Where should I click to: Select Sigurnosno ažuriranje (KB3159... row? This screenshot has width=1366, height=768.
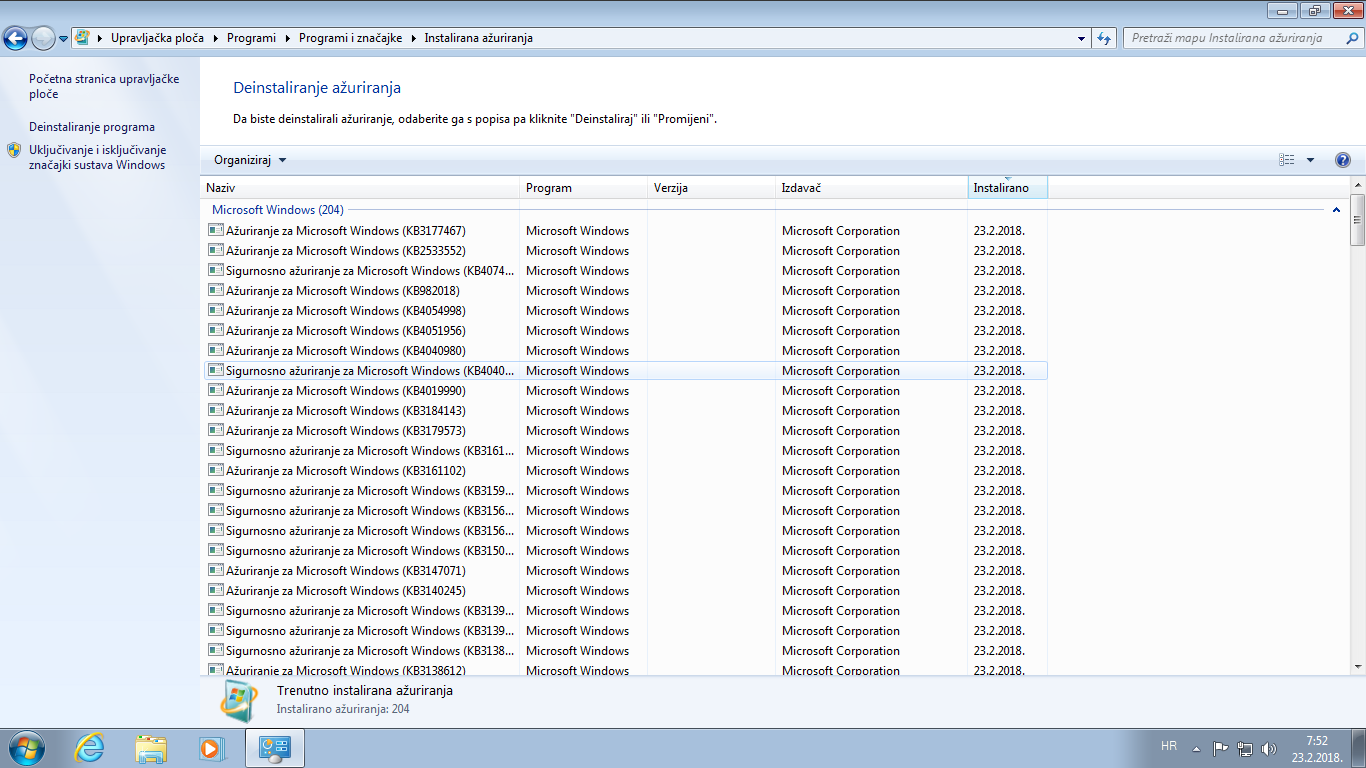(x=626, y=490)
